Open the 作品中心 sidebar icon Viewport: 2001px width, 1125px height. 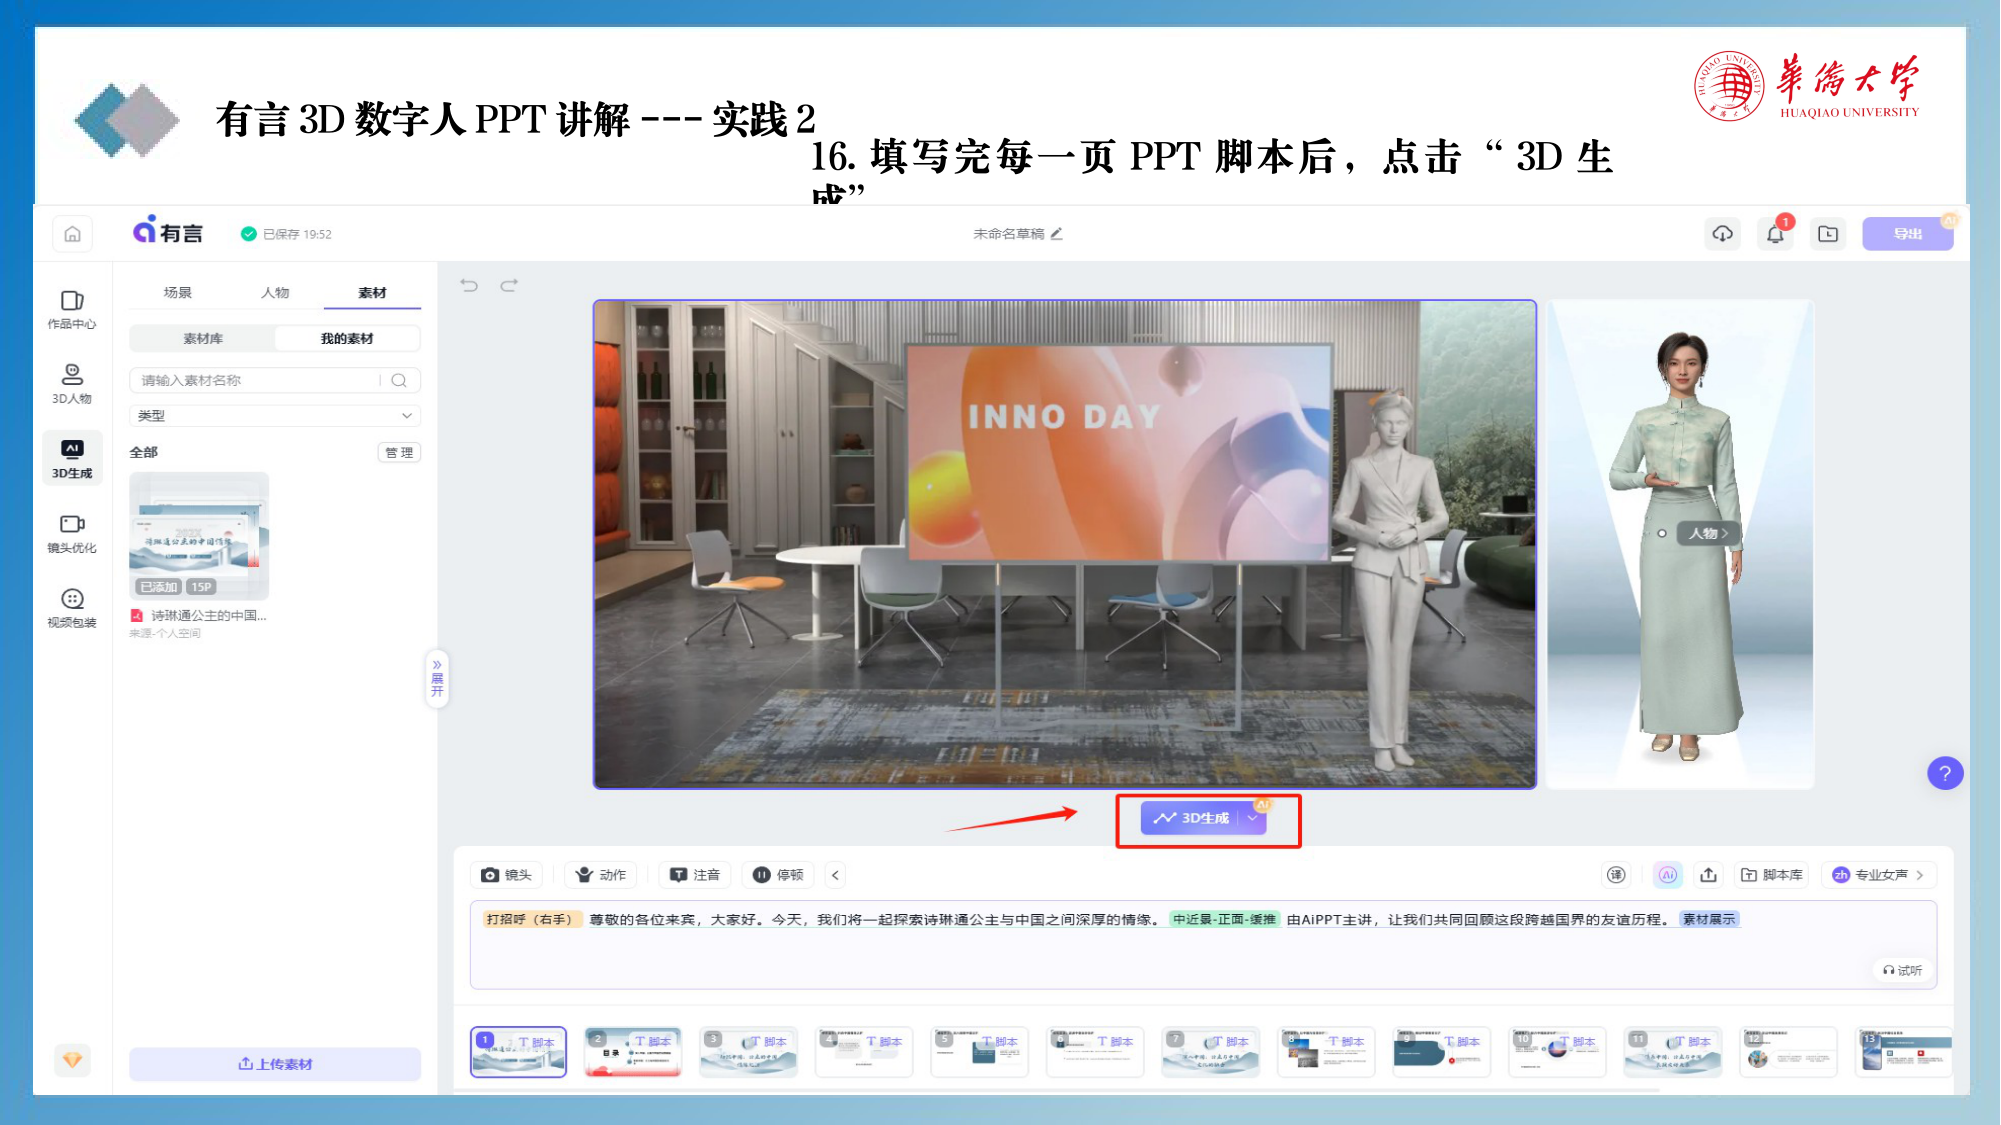pos(72,309)
